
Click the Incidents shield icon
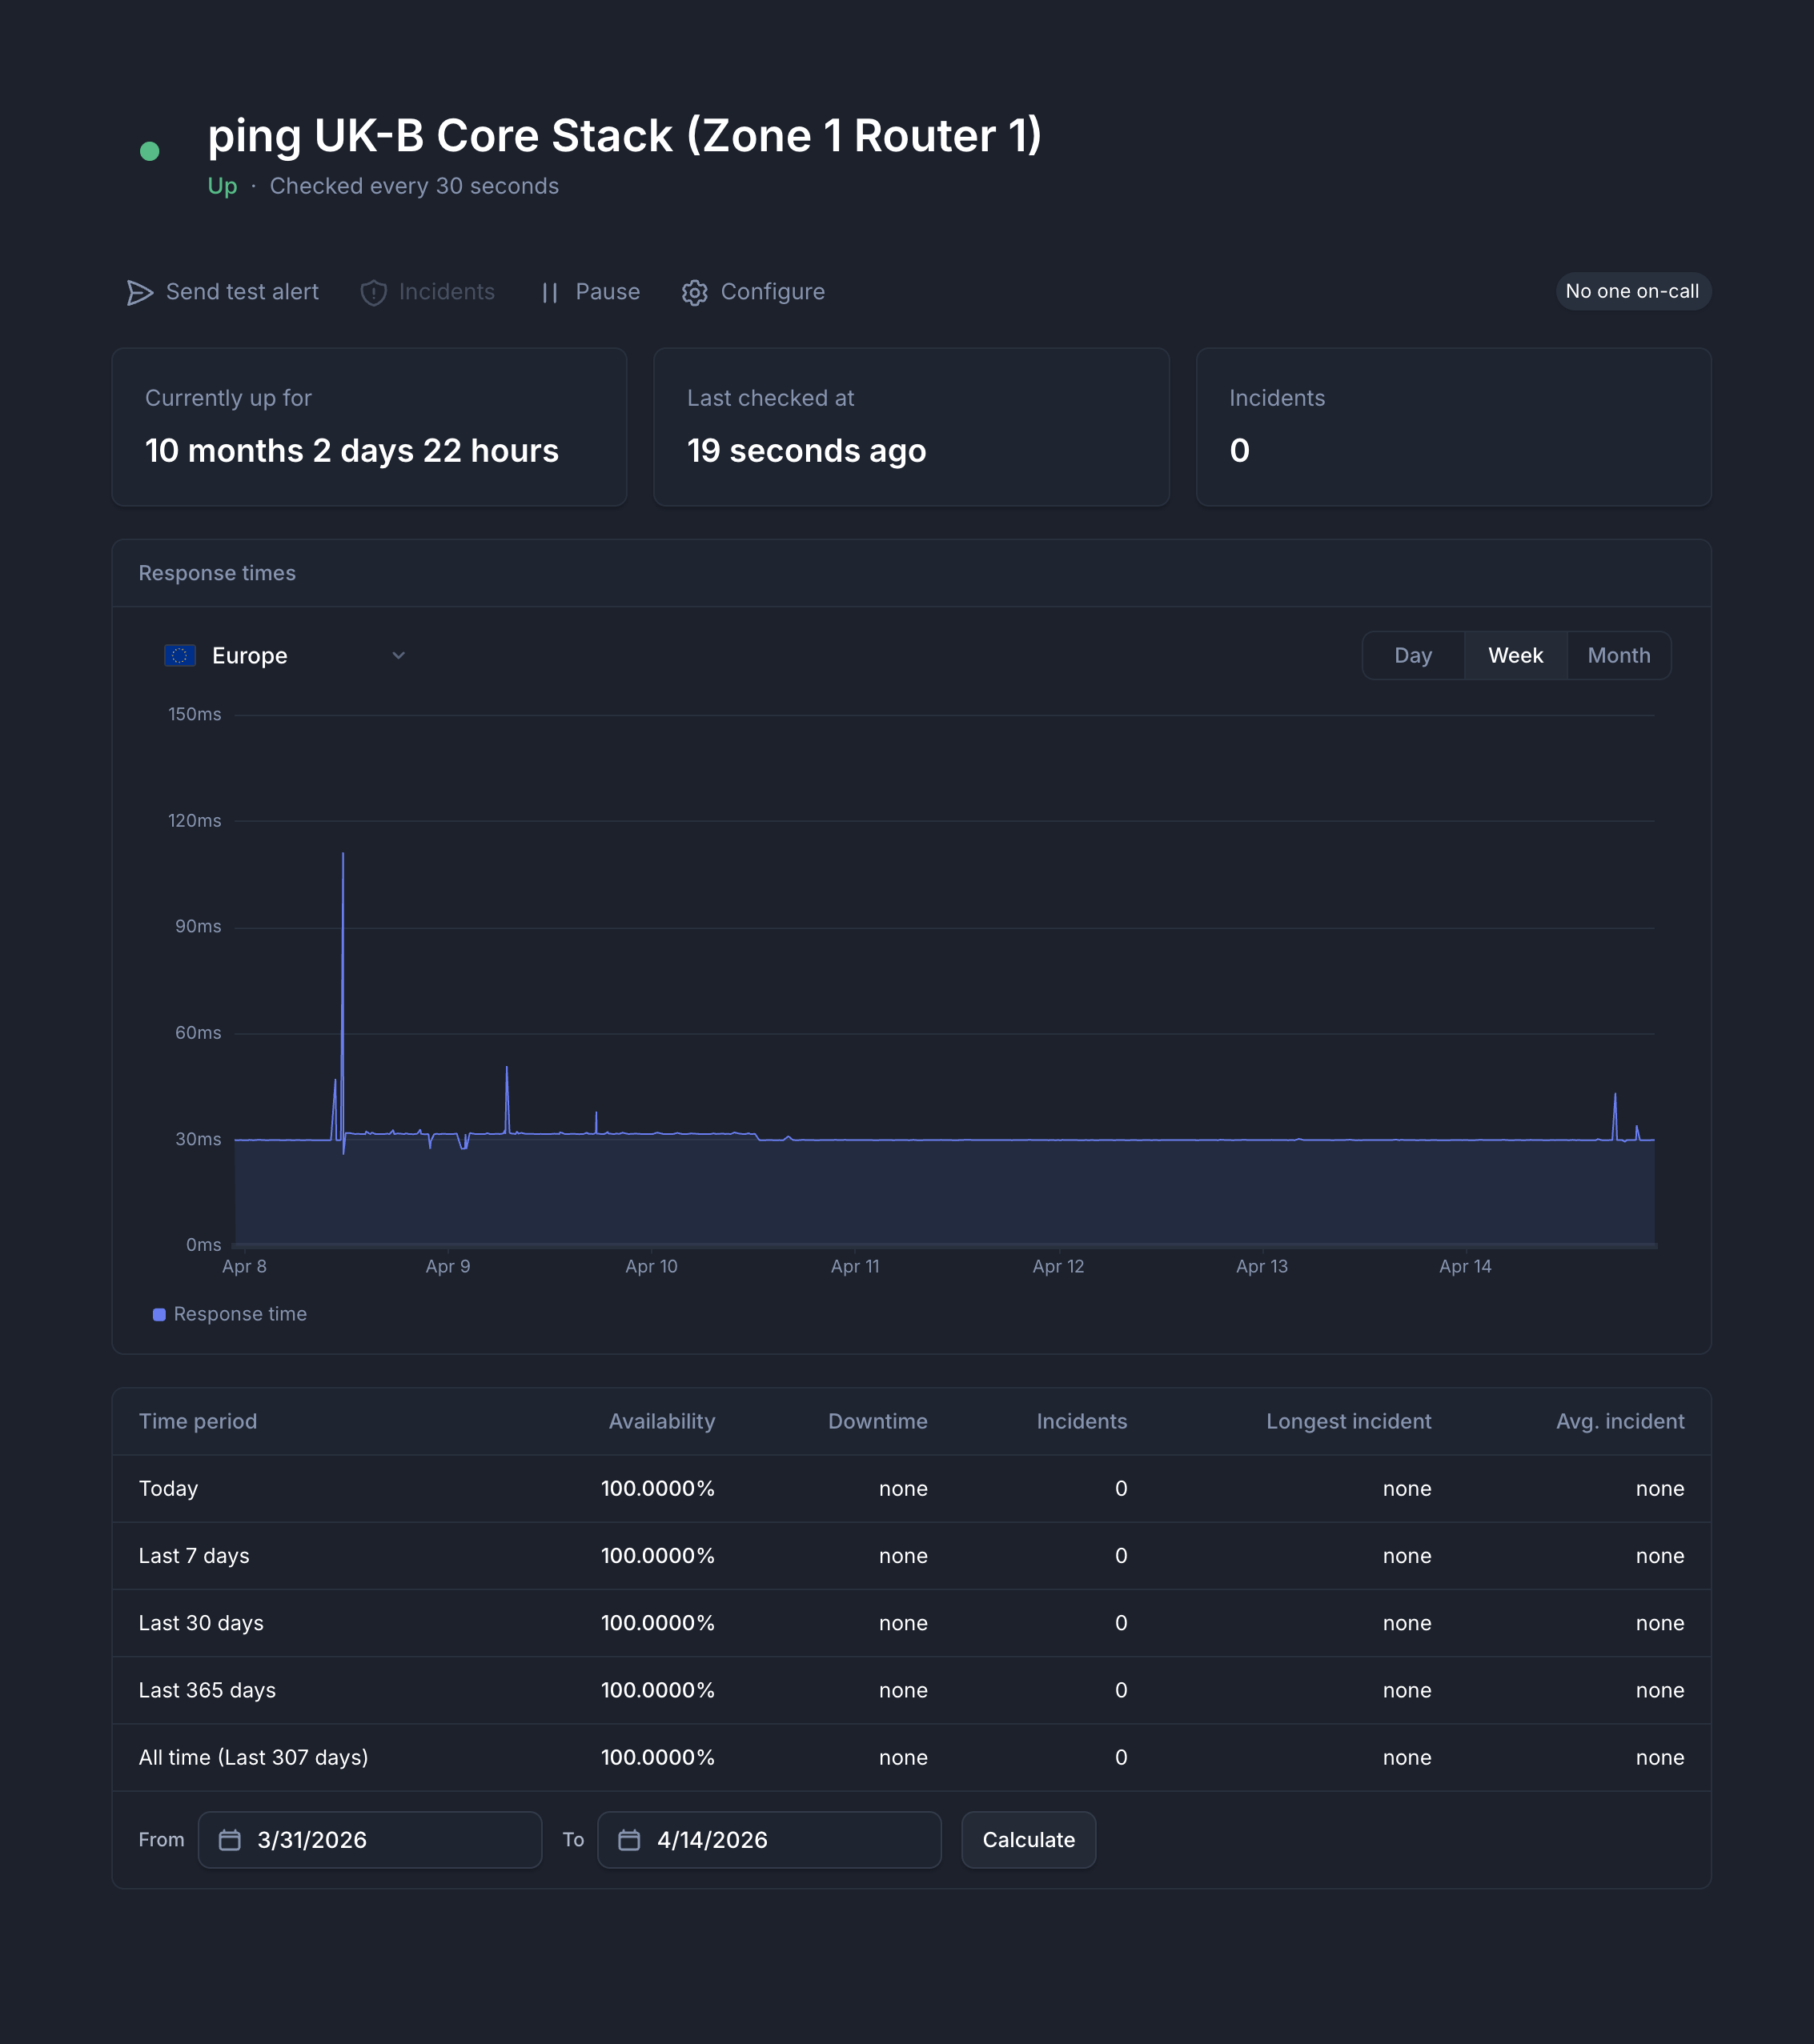[373, 292]
